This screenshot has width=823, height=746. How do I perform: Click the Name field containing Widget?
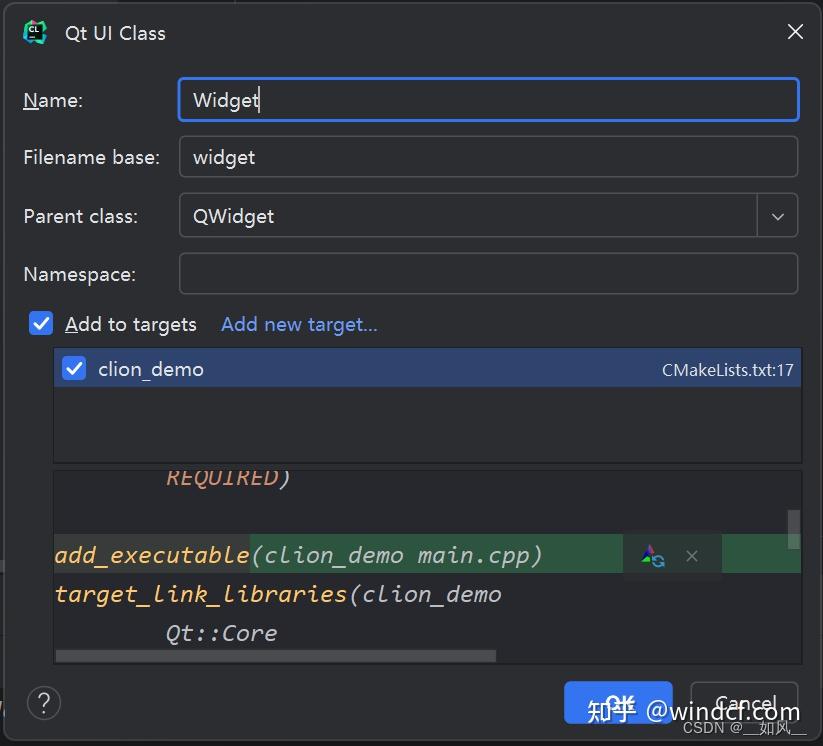tap(488, 100)
